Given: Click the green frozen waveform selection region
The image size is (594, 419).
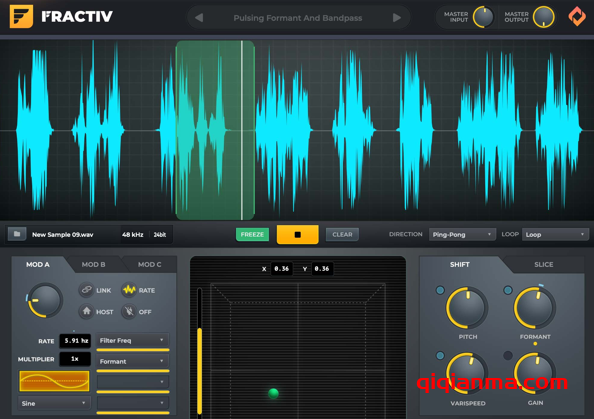Looking at the screenshot, I should click(215, 130).
